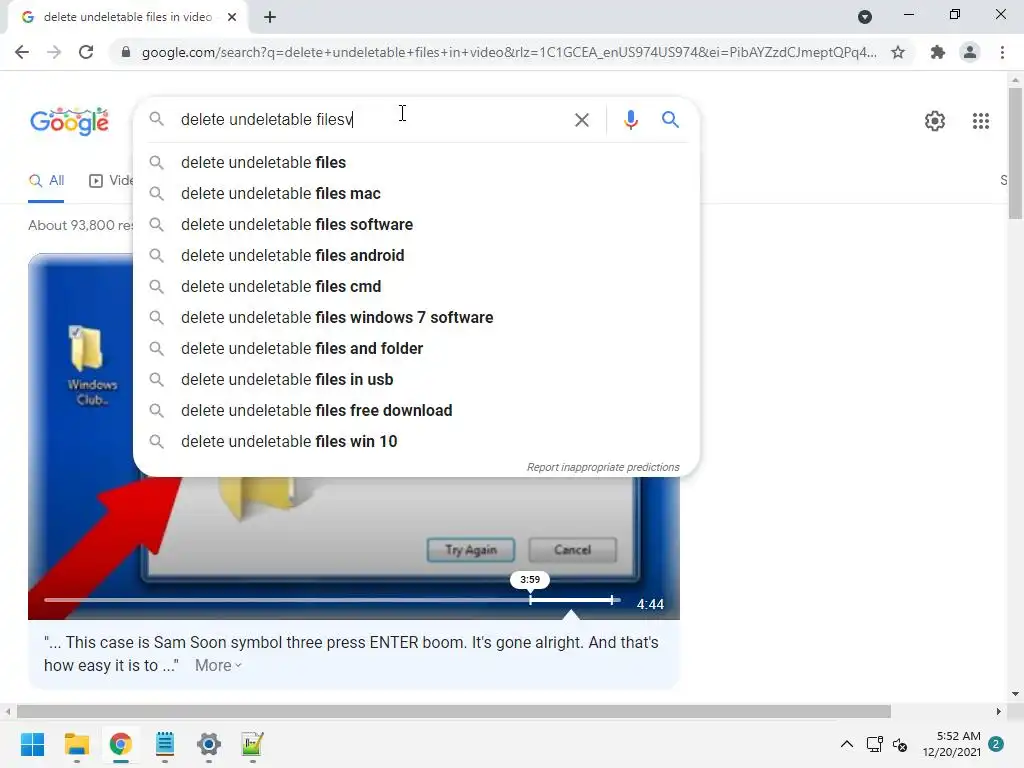The height and width of the screenshot is (768, 1024).
Task: Open the Chrome extensions puzzle icon
Action: point(938,52)
